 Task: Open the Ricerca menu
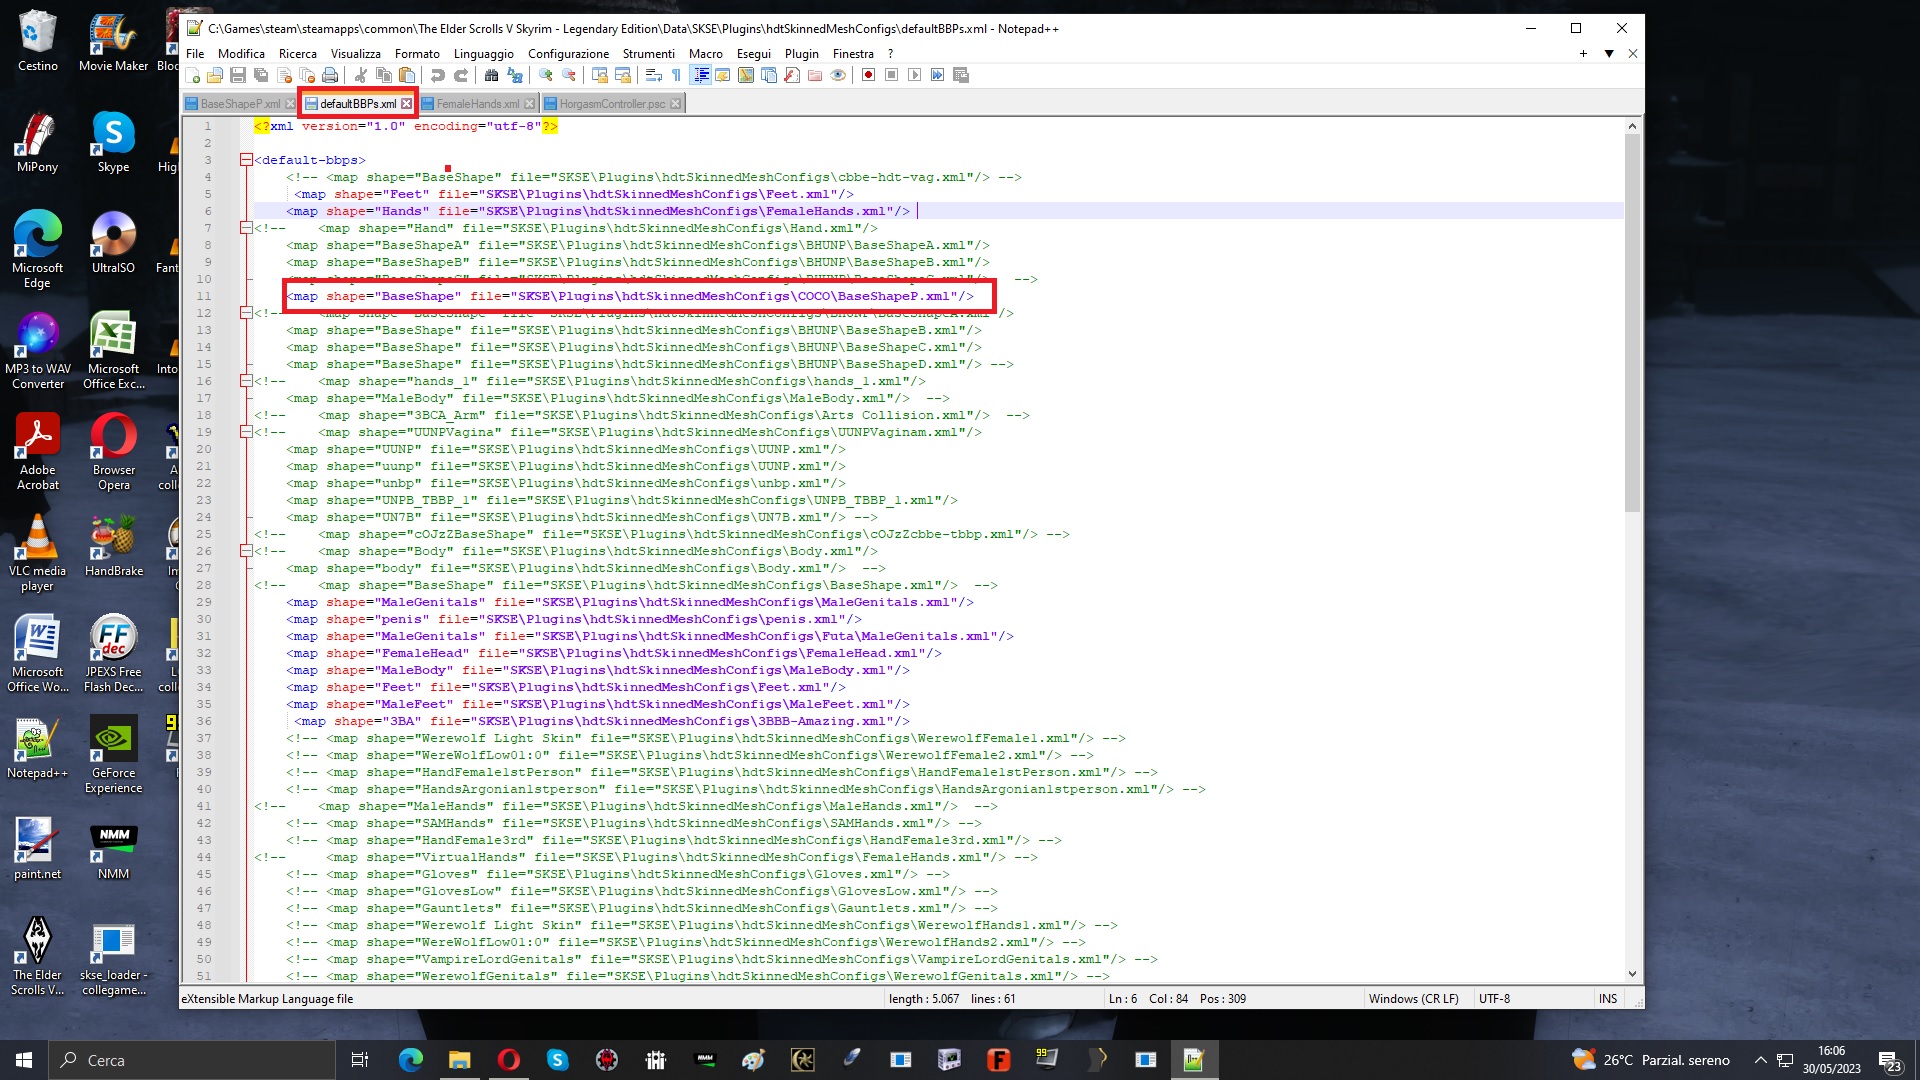pyautogui.click(x=298, y=54)
